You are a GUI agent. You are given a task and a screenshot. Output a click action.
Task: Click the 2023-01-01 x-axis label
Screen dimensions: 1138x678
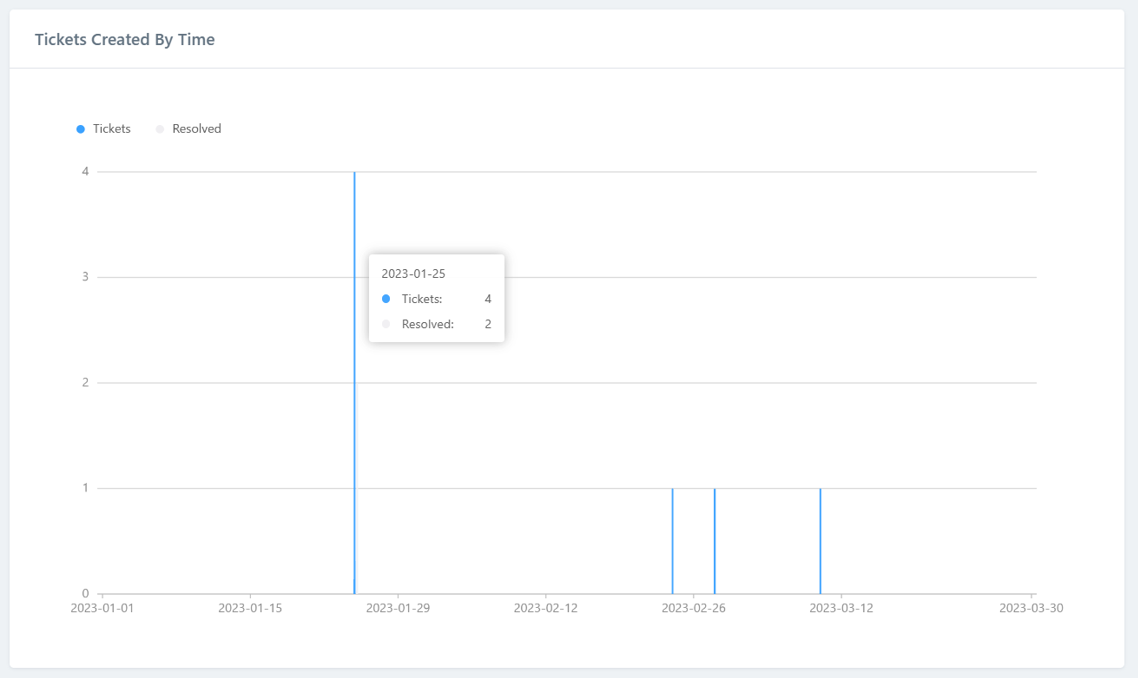click(x=102, y=608)
